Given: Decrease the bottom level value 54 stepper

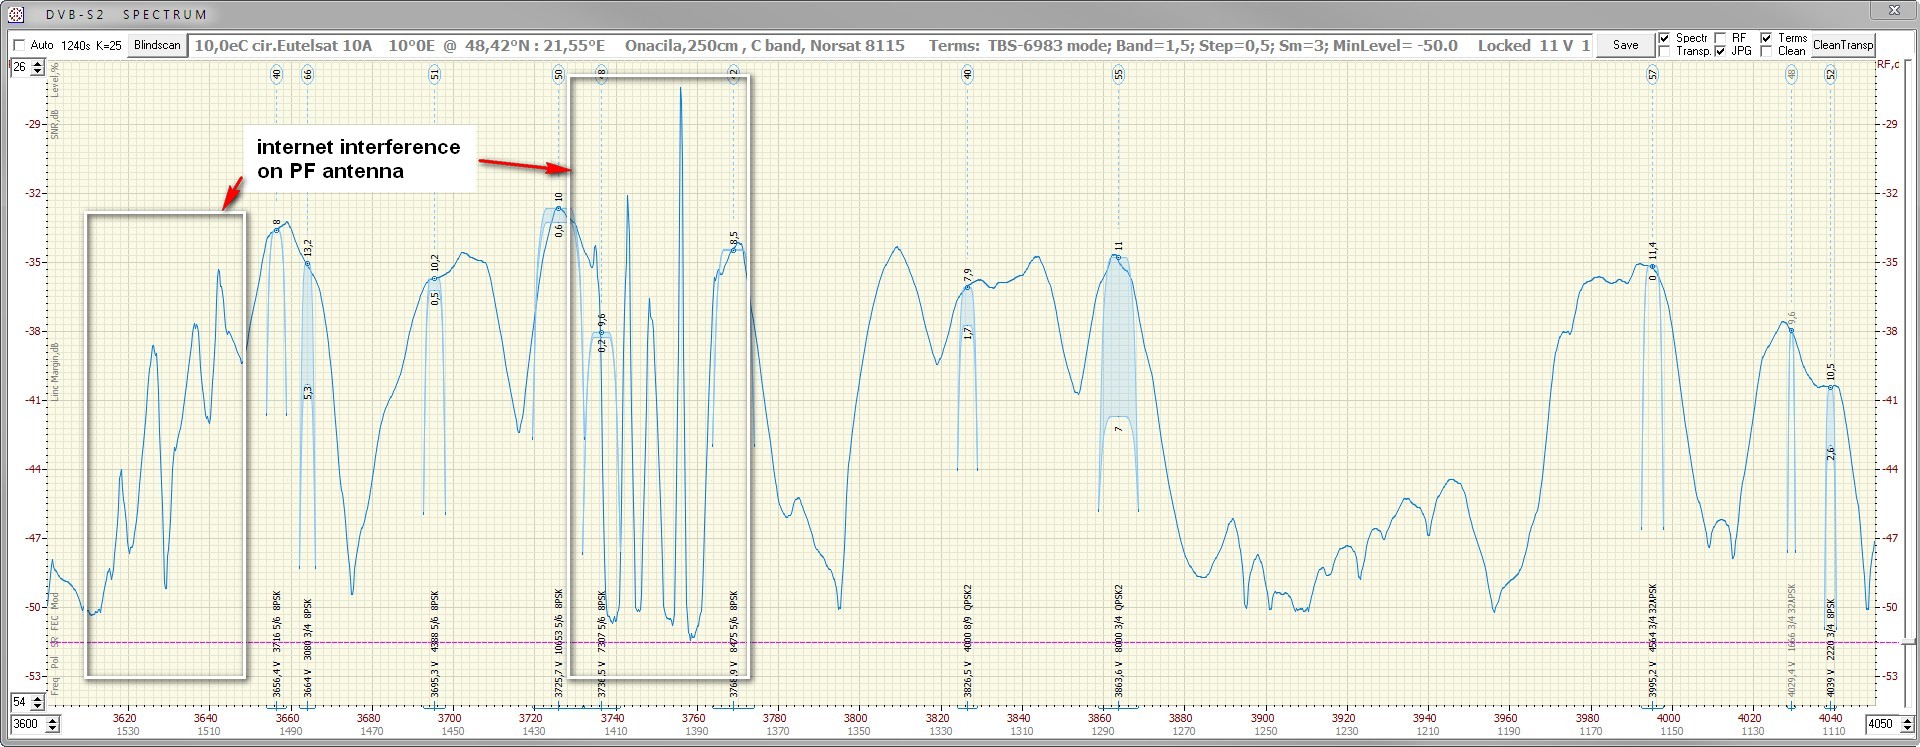Looking at the screenshot, I should 39,706.
